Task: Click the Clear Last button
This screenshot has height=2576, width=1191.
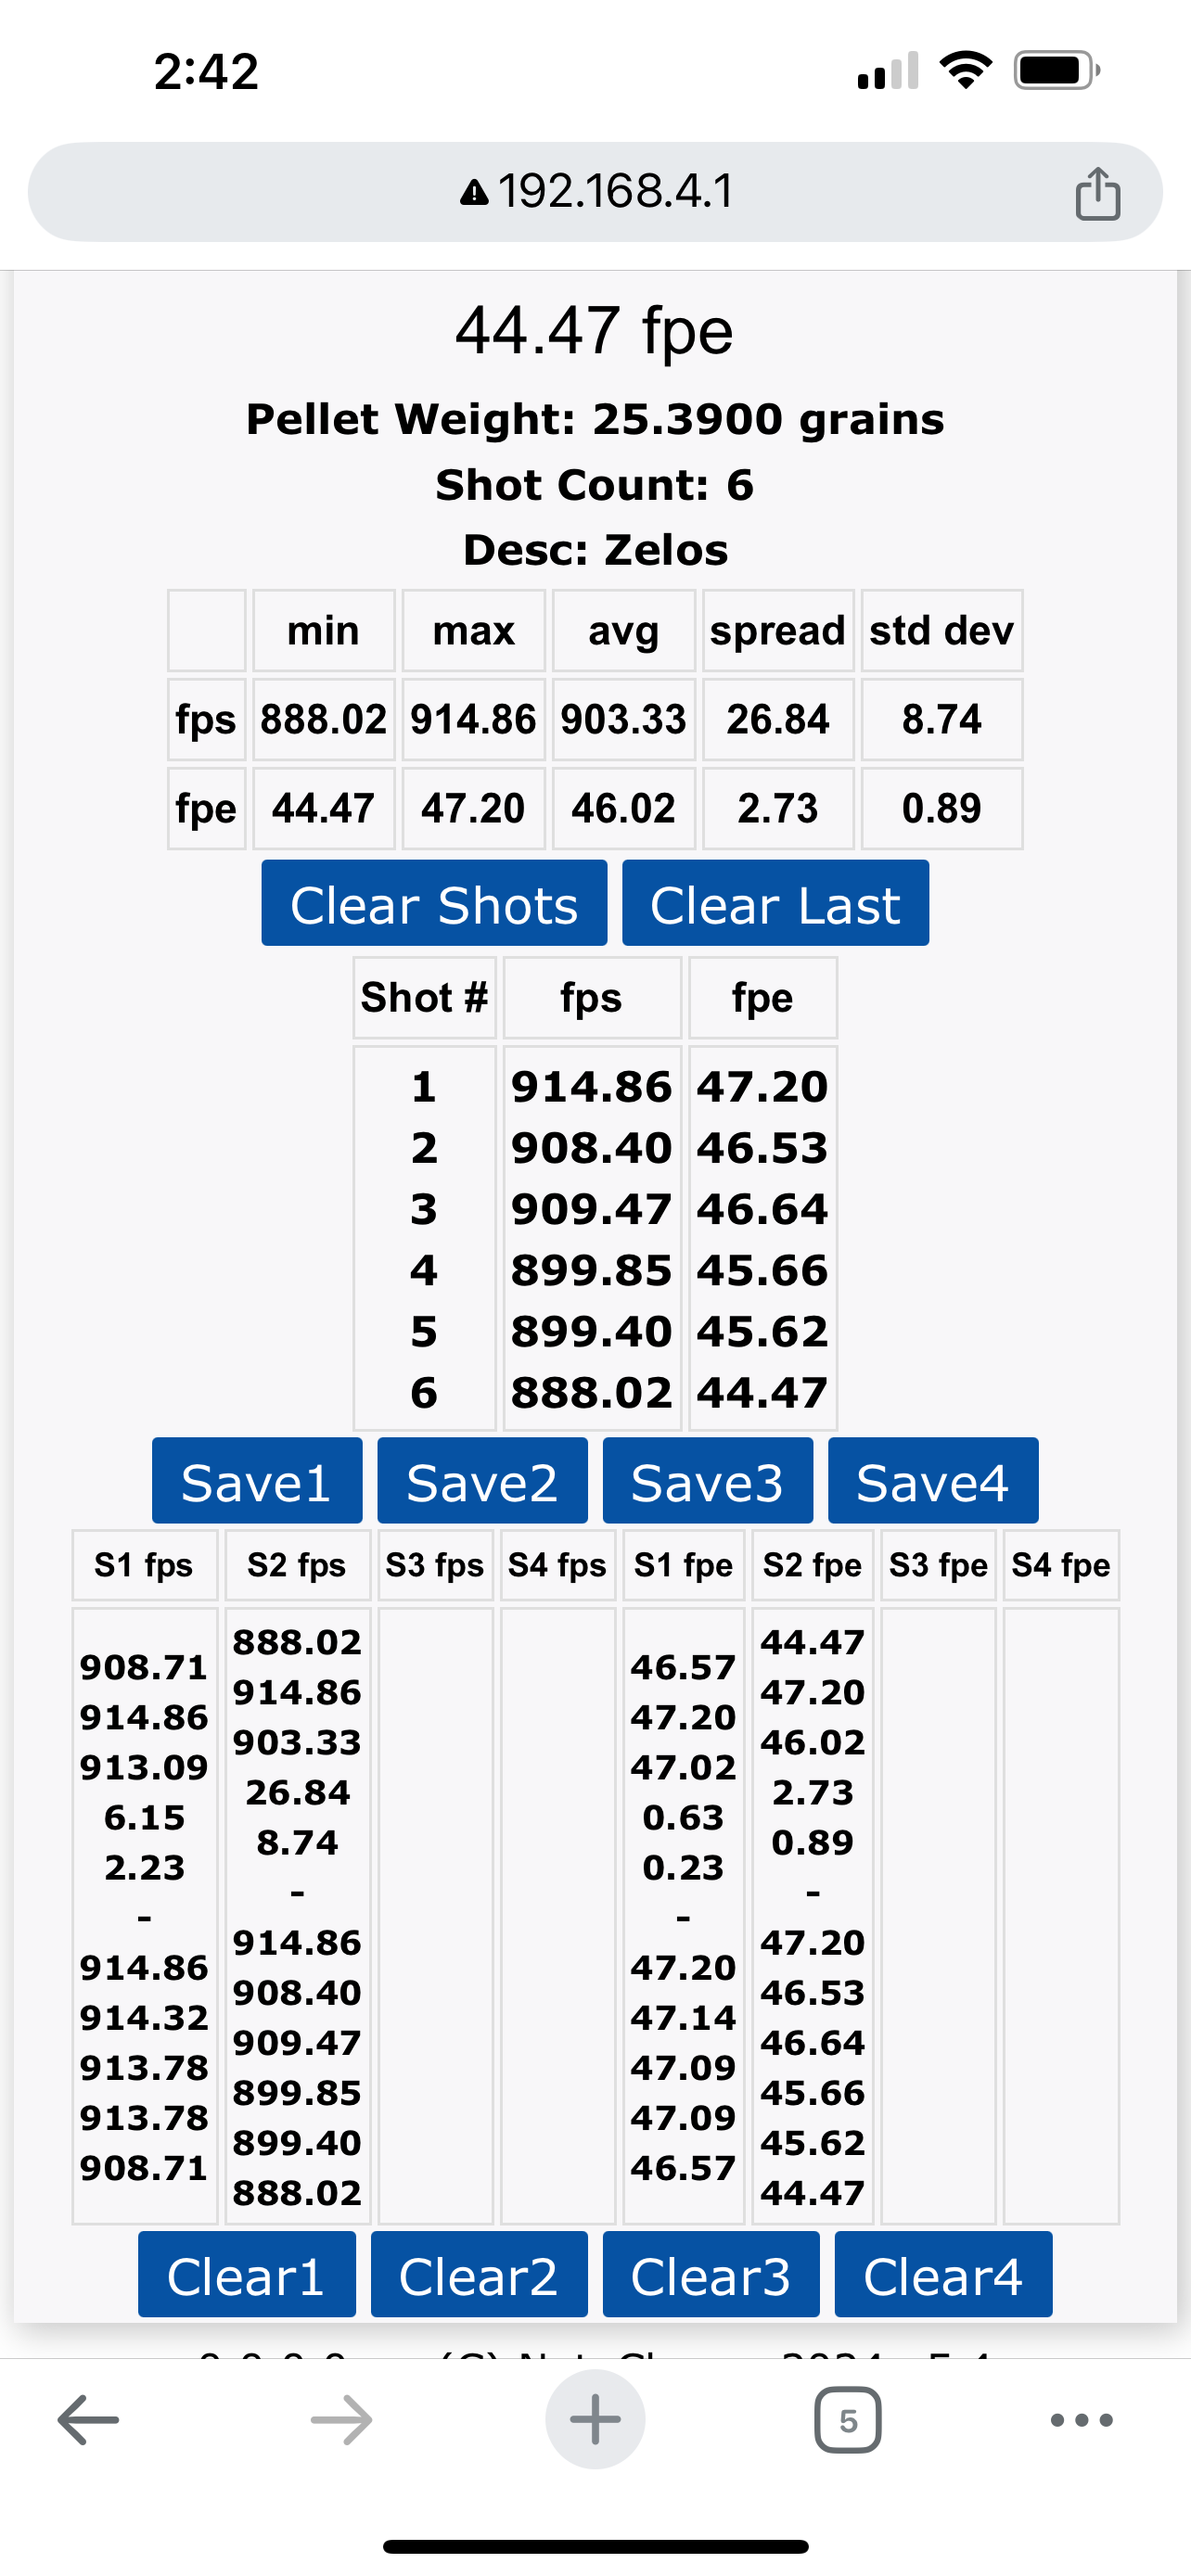Action: click(x=775, y=903)
